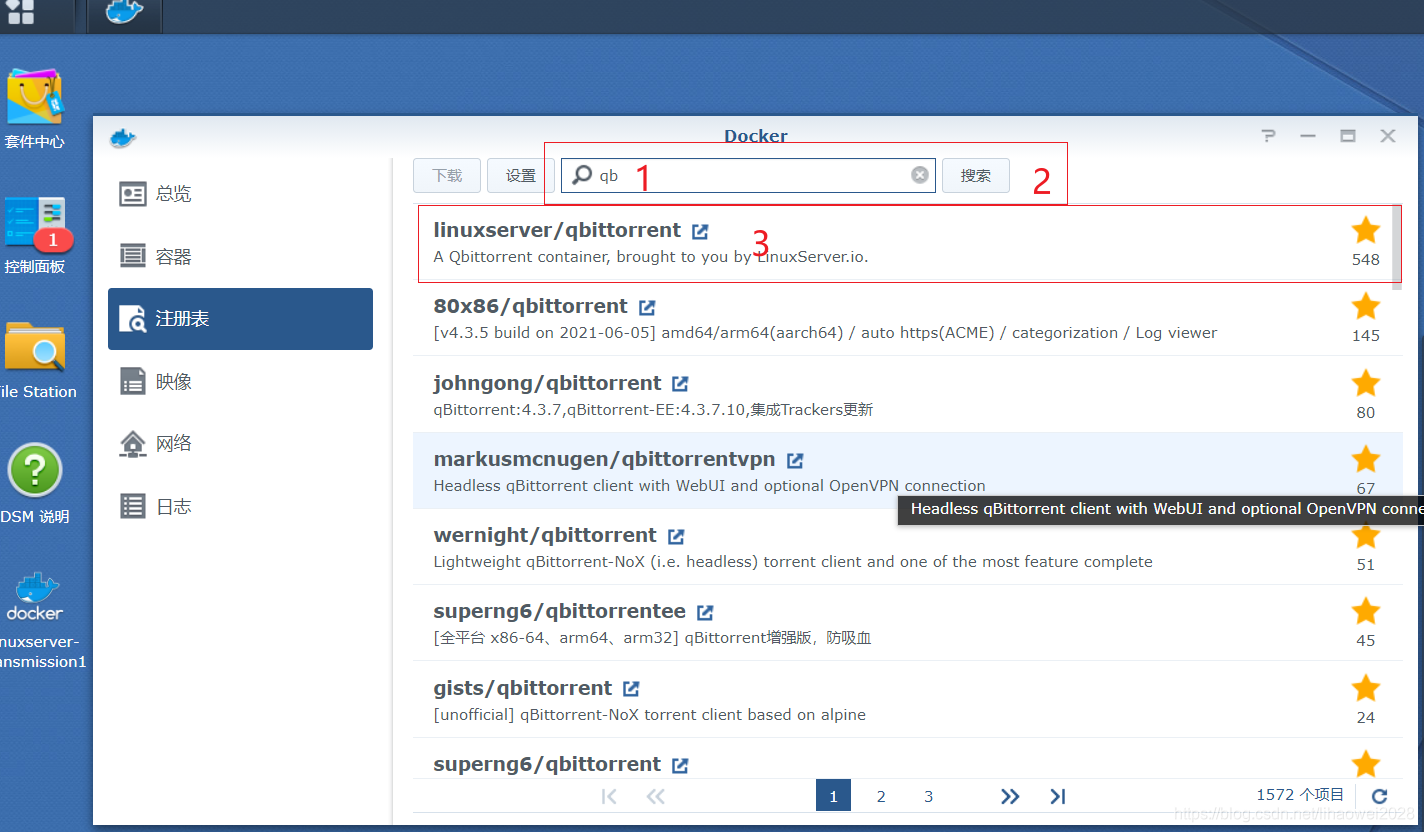Image resolution: width=1424 pixels, height=832 pixels.
Task: Open linuxserver/qbittorrent external link icon
Action: [700, 231]
